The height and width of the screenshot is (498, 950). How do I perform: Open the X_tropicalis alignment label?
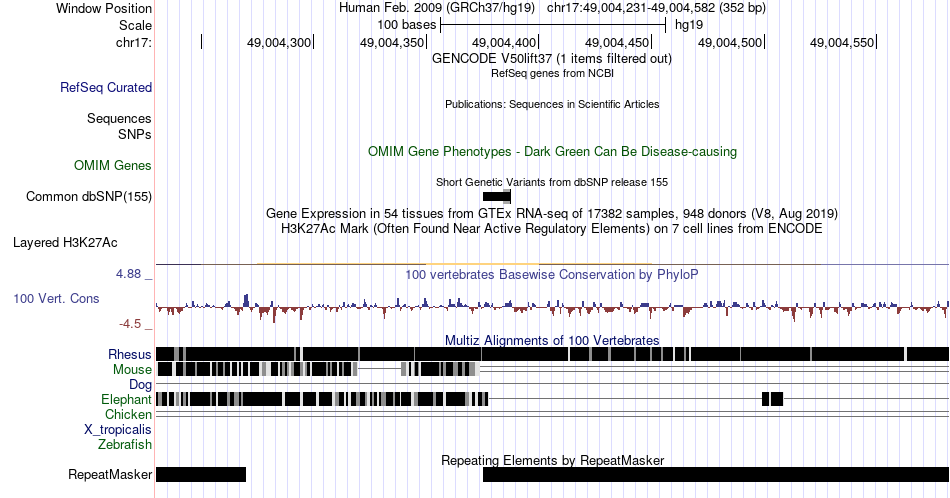click(x=118, y=430)
